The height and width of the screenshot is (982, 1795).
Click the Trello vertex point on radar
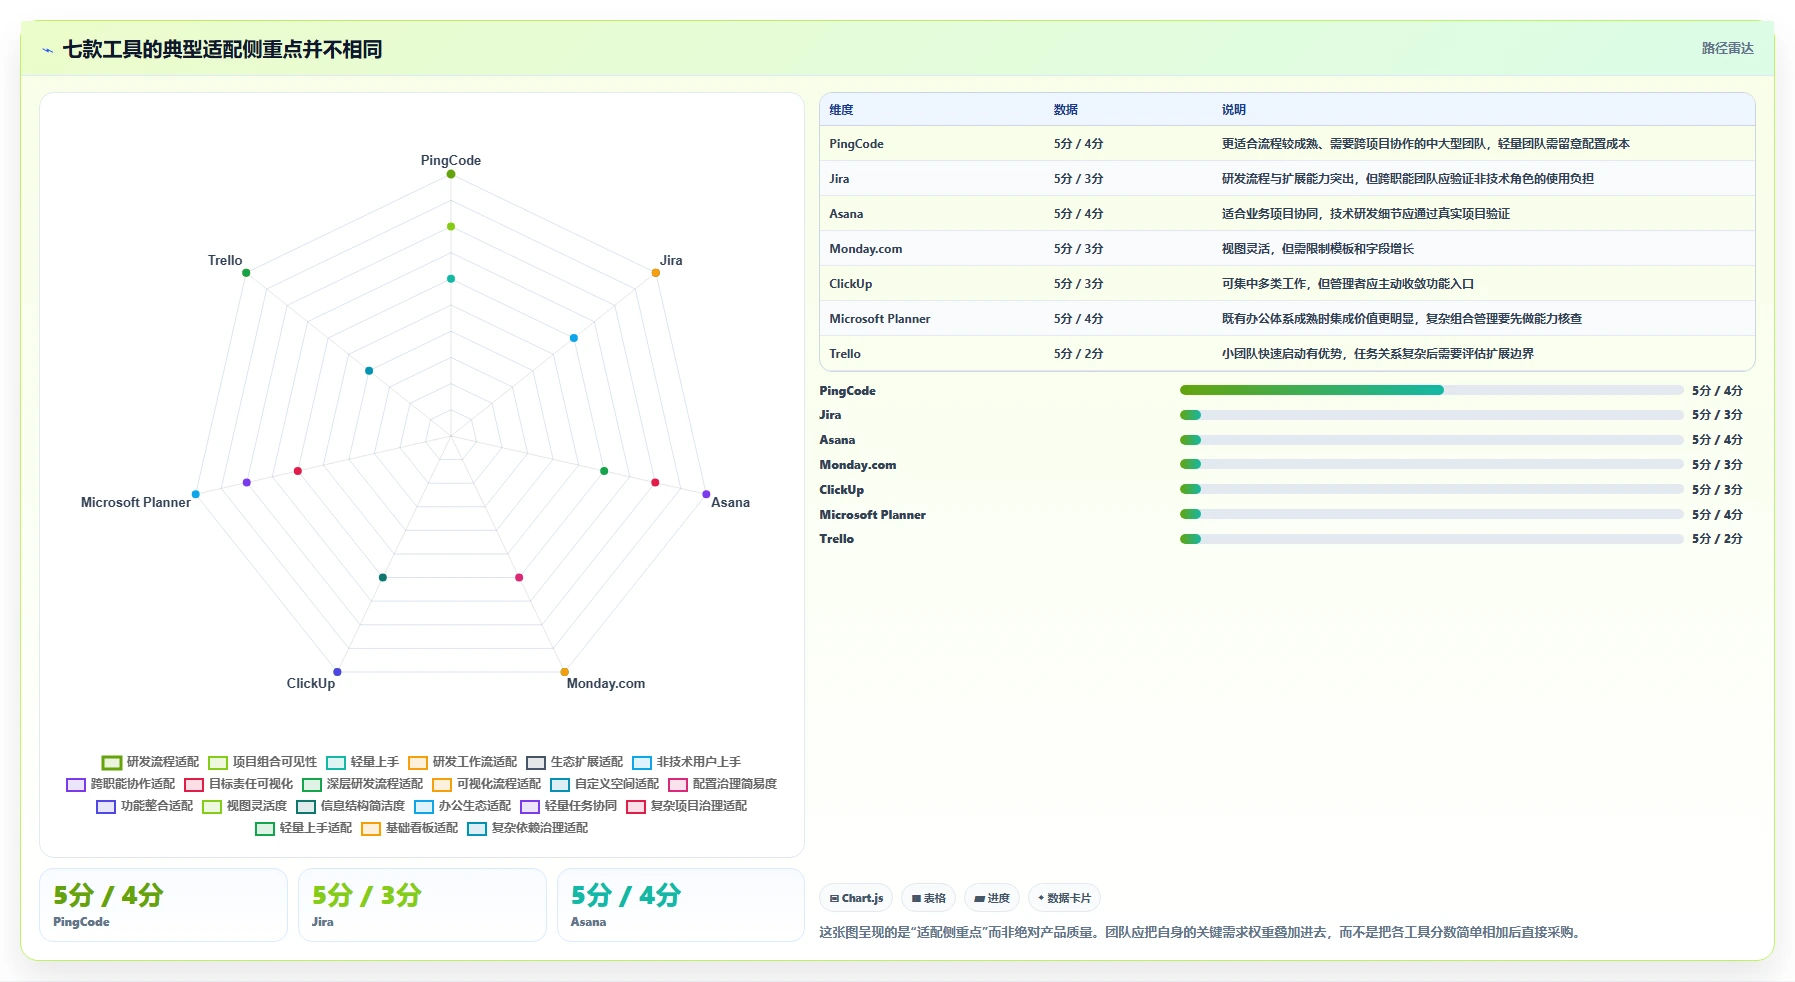click(246, 273)
